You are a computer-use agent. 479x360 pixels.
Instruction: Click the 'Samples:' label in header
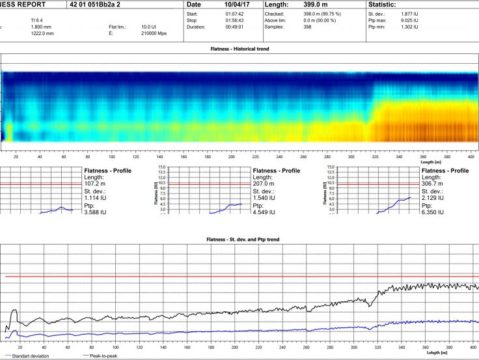tap(274, 27)
